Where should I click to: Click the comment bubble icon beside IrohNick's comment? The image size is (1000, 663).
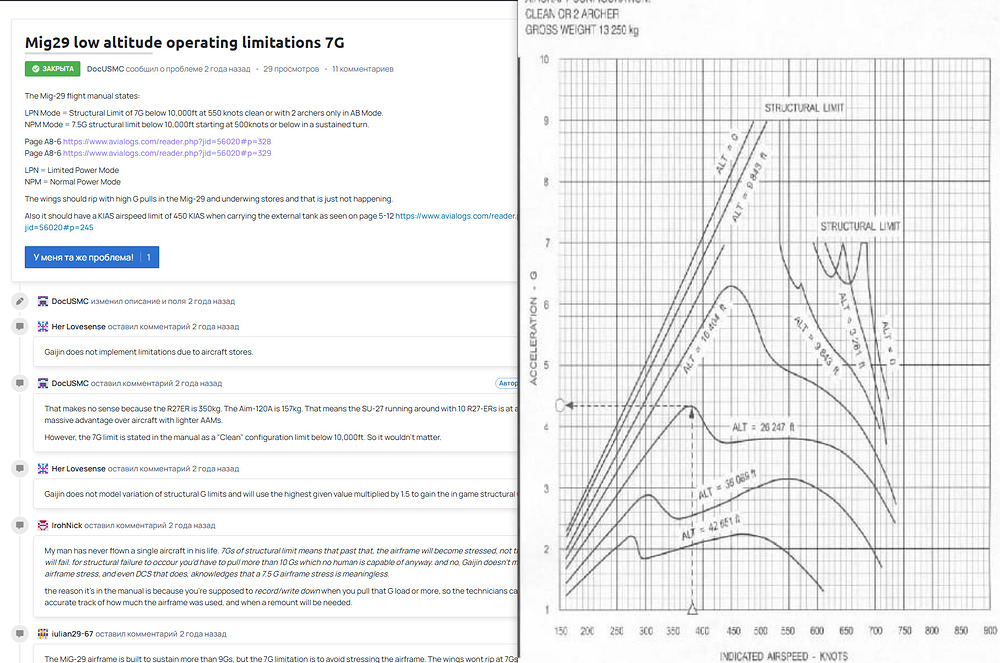[20, 525]
